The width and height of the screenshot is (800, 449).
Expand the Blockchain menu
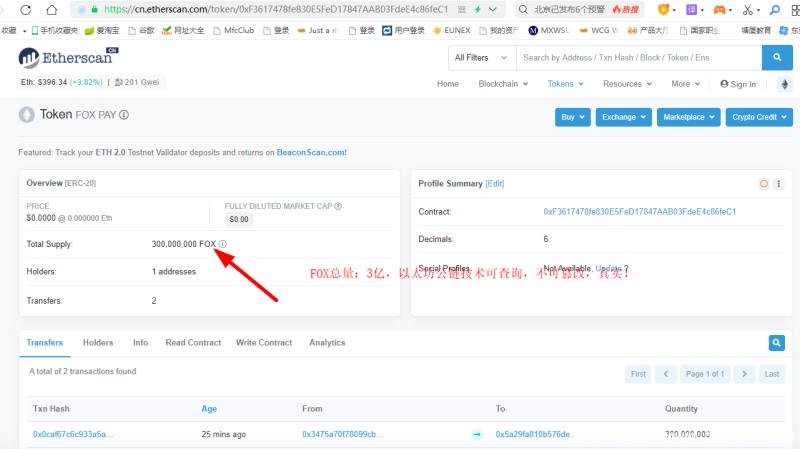tap(503, 84)
